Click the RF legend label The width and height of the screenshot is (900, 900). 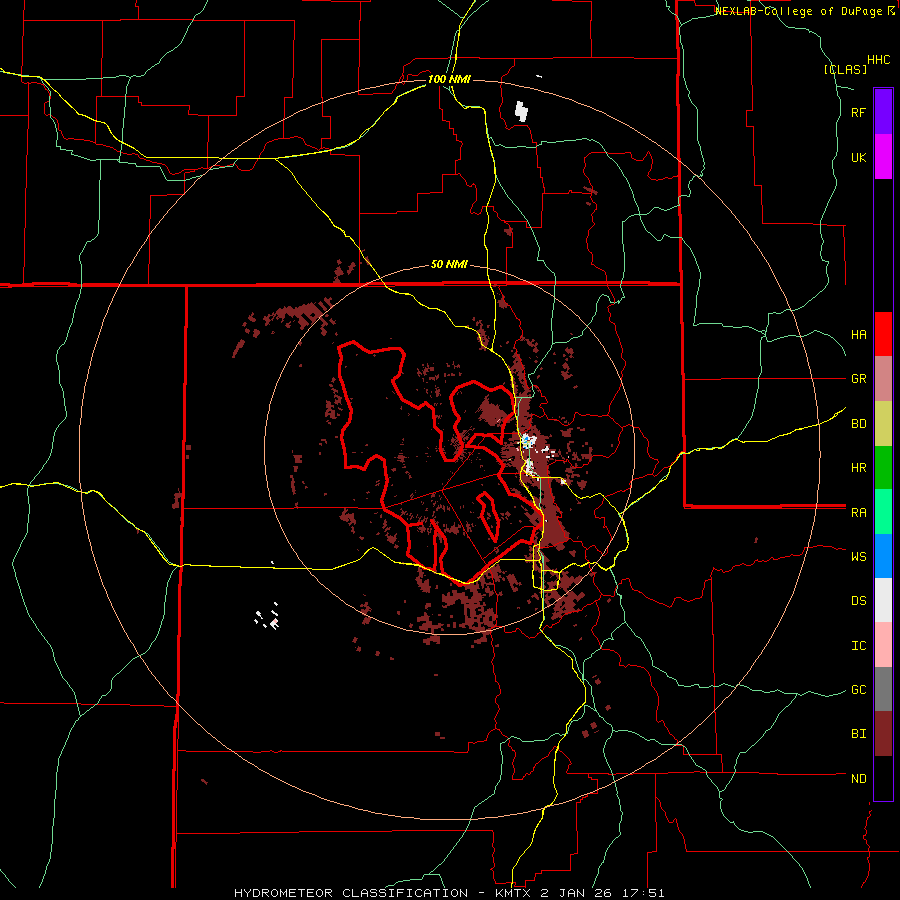tap(858, 112)
